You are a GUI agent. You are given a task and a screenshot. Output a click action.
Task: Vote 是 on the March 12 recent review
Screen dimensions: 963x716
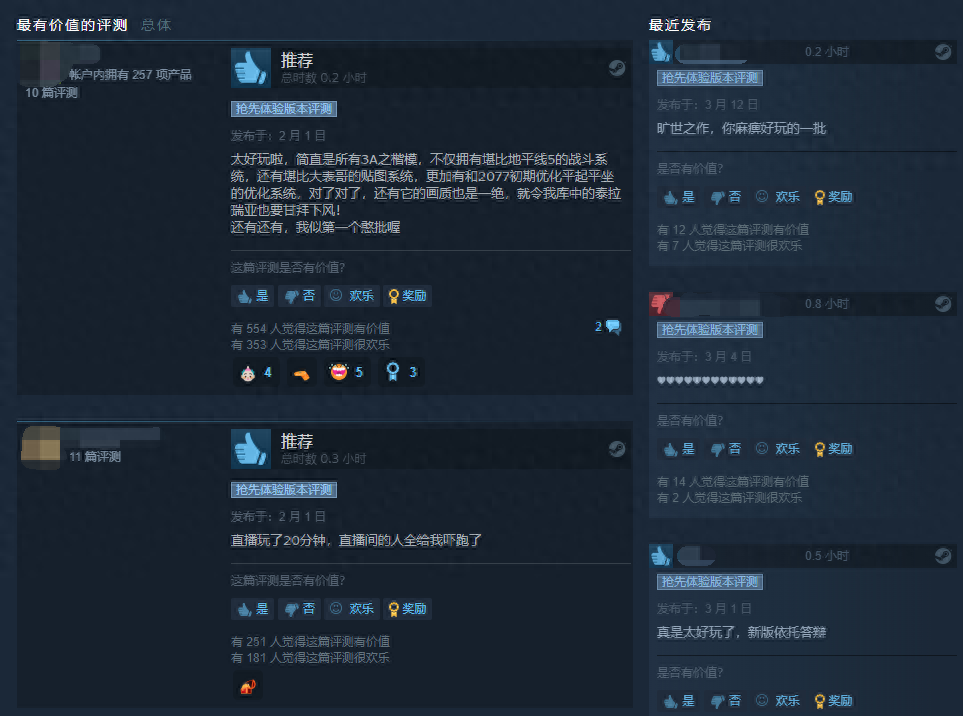click(679, 197)
